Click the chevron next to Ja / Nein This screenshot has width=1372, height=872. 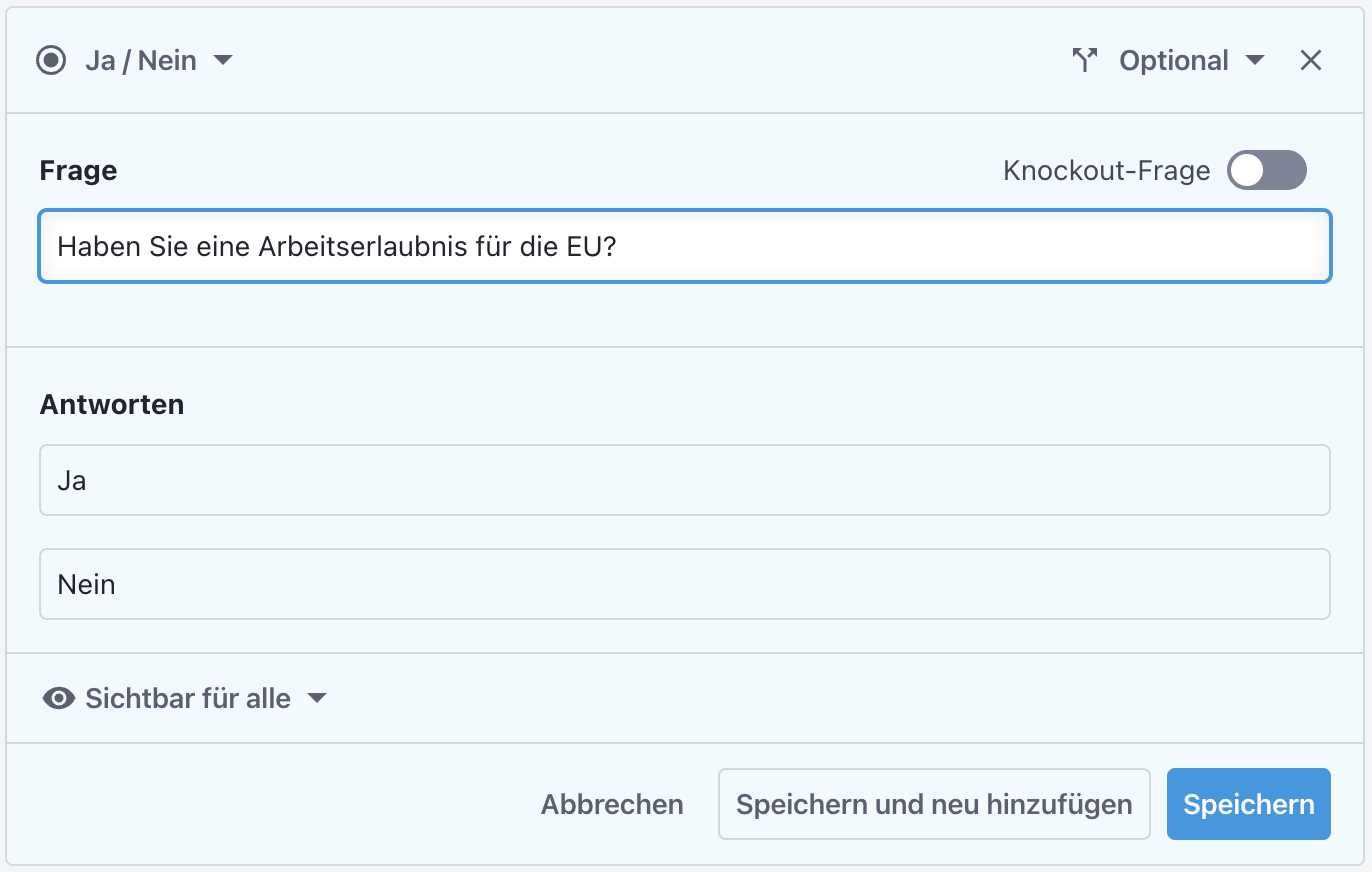(x=223, y=61)
